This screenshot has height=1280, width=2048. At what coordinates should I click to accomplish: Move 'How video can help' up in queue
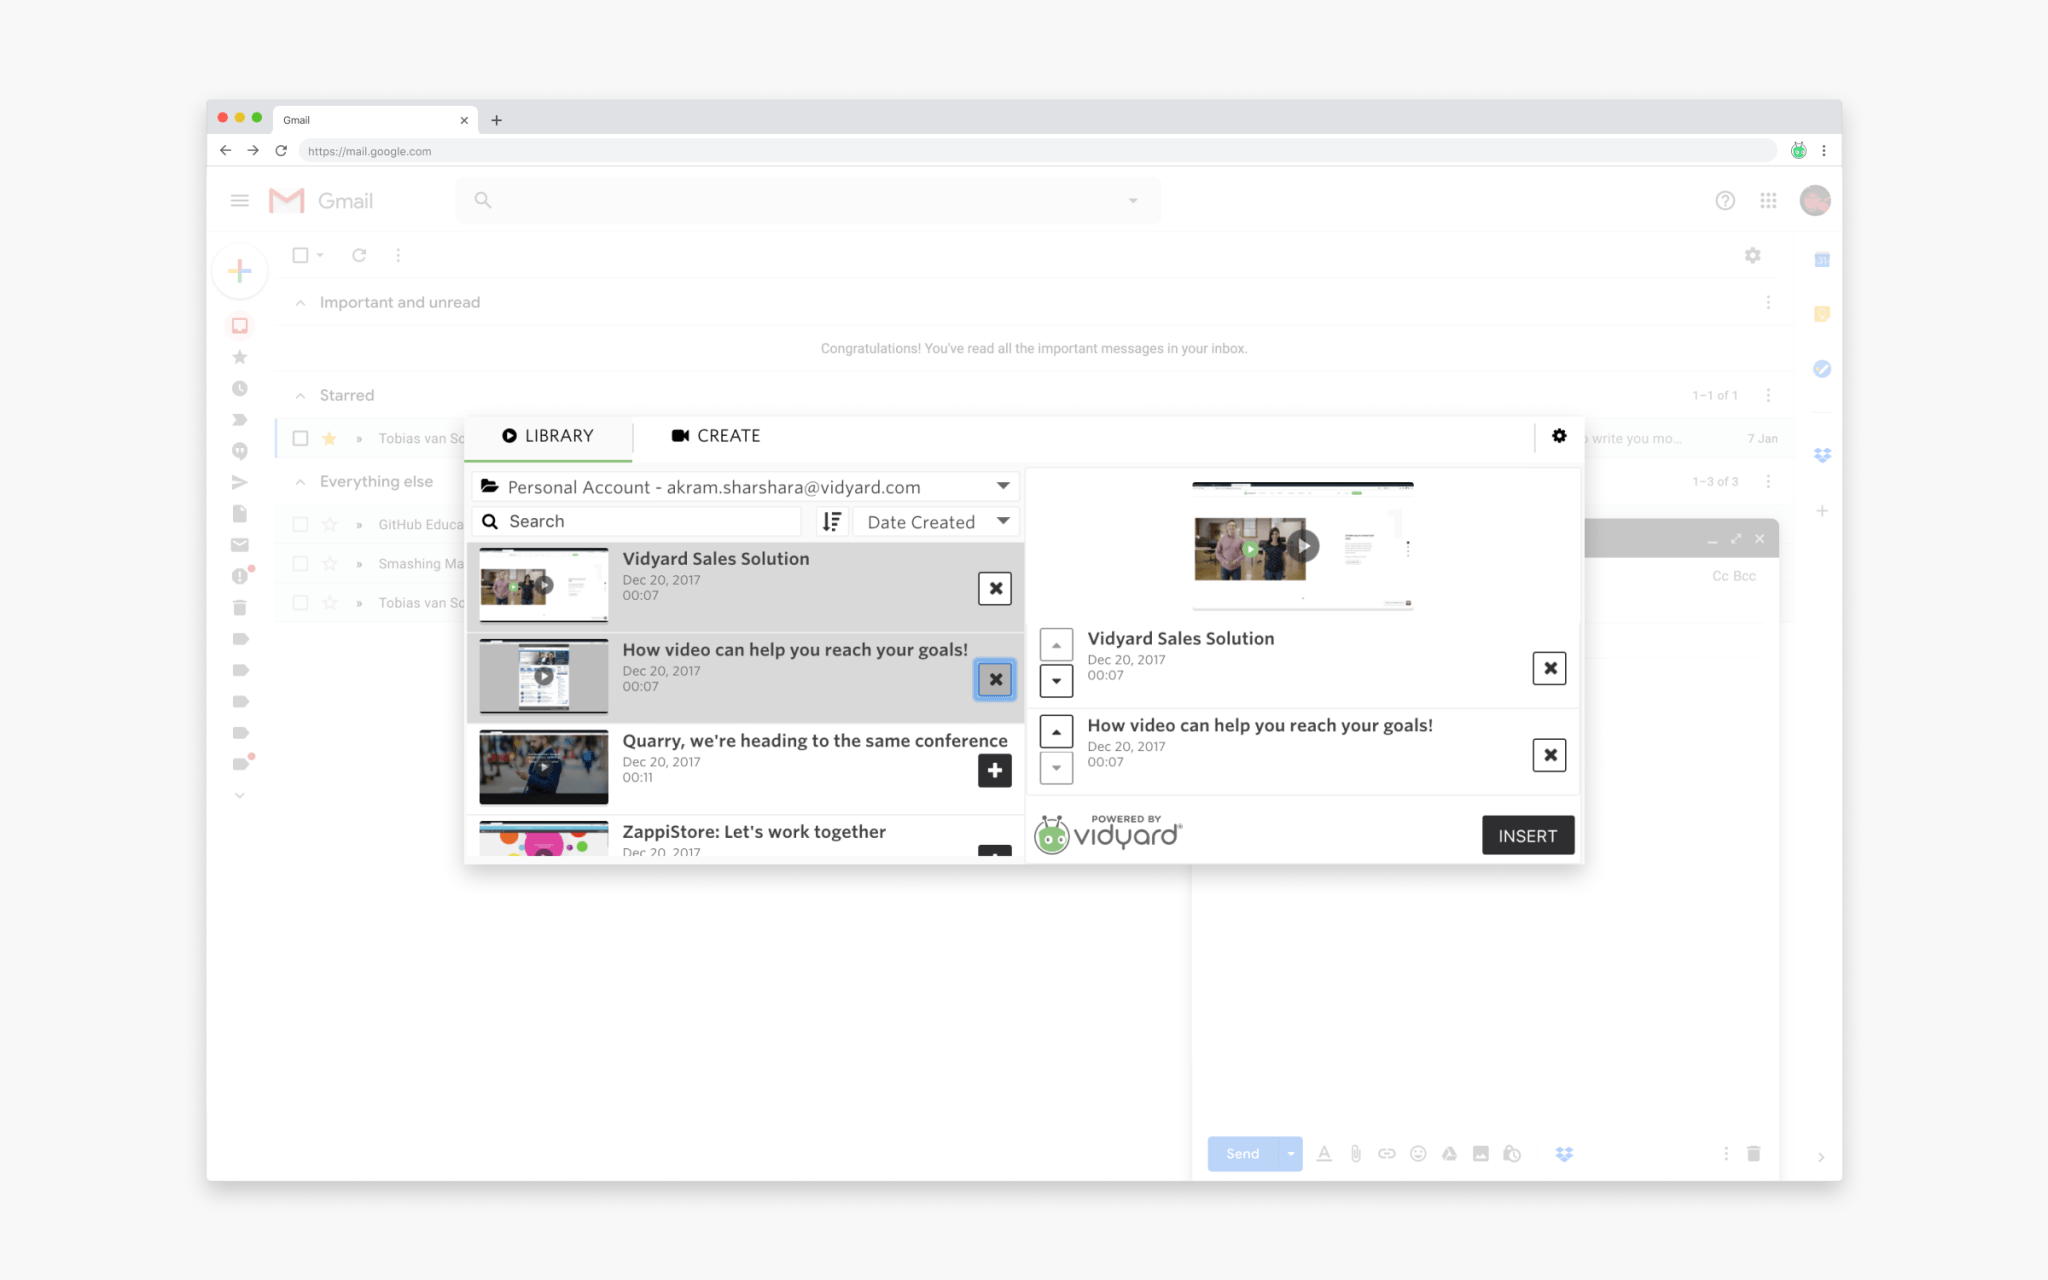(x=1056, y=732)
